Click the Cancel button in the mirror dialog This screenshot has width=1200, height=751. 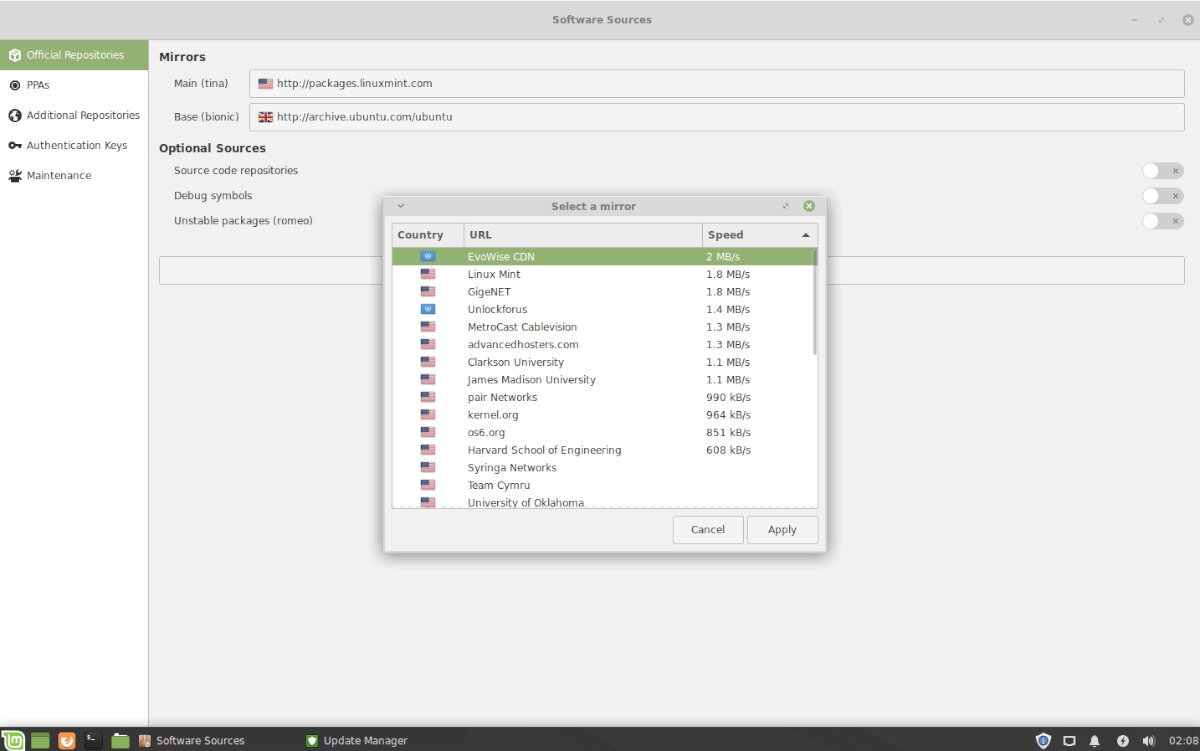point(707,529)
